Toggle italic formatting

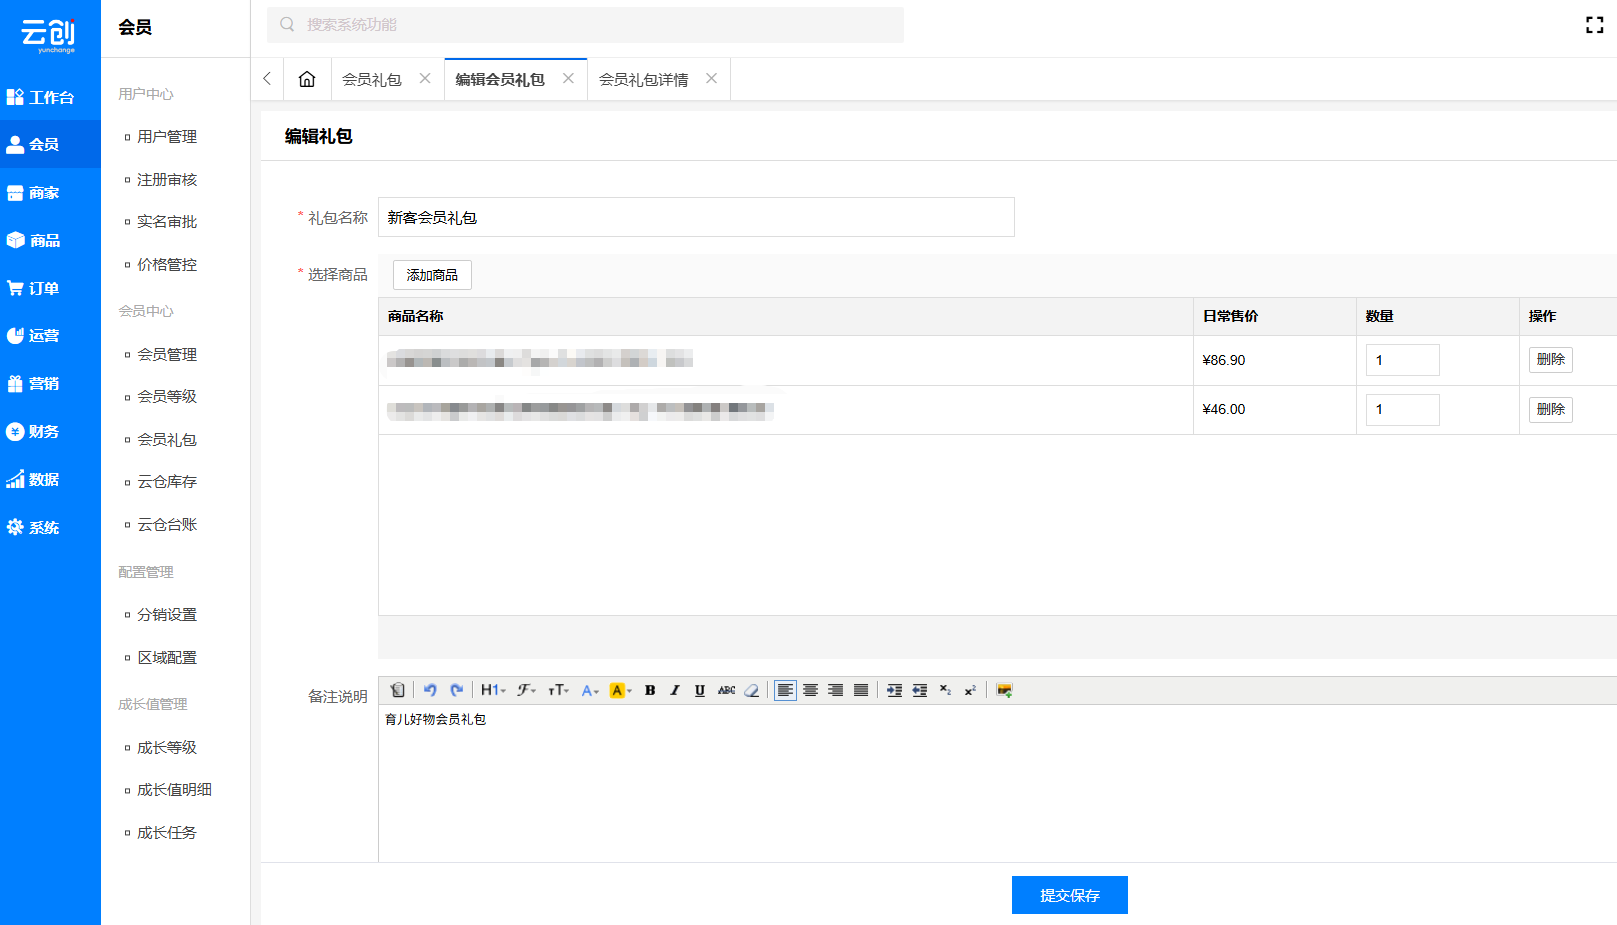(675, 690)
